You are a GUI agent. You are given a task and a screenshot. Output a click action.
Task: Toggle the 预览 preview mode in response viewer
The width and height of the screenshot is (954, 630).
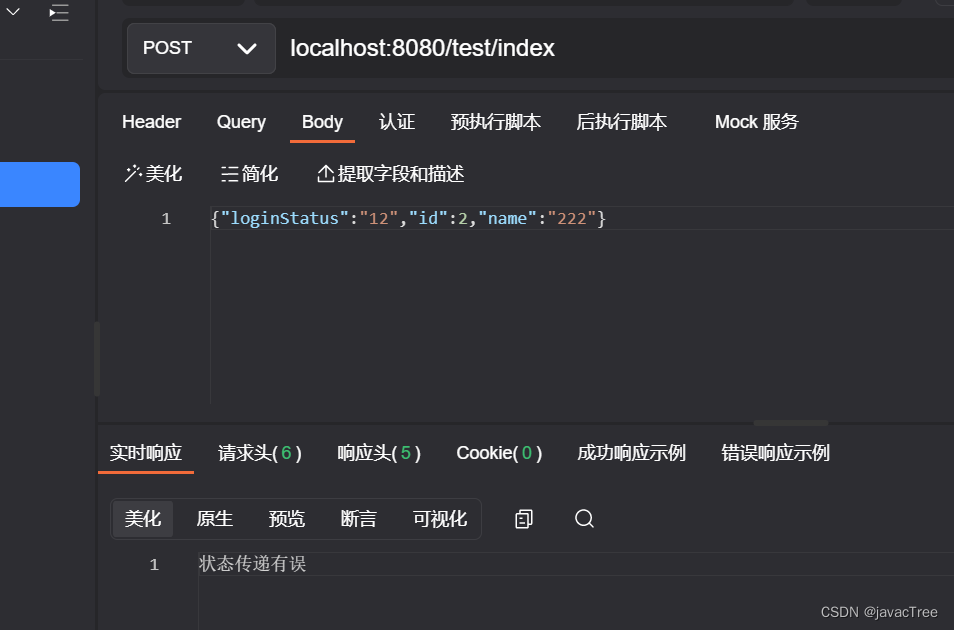click(x=287, y=519)
